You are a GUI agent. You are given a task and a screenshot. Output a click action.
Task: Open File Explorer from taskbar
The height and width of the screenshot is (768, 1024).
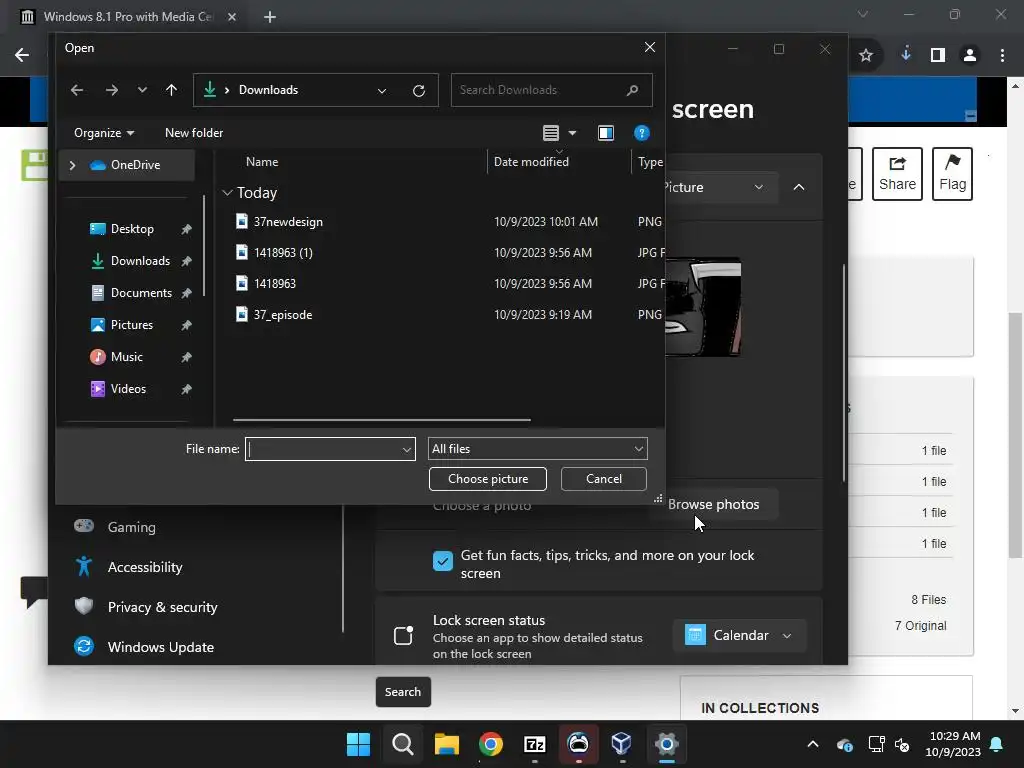click(x=447, y=744)
